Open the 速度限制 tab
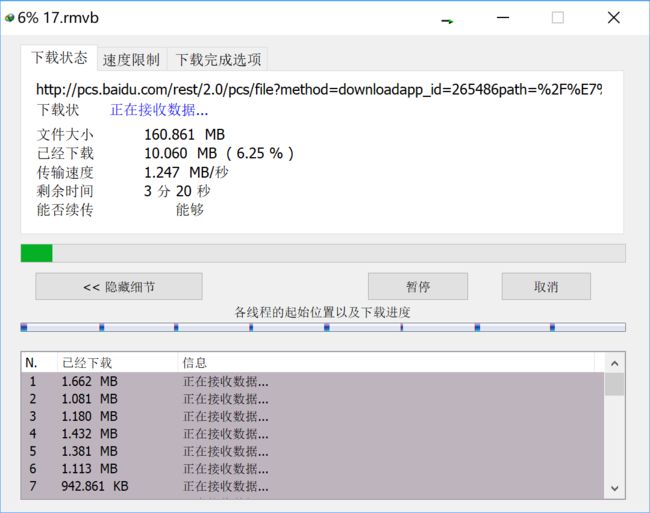This screenshot has height=513, width=650. point(131,60)
